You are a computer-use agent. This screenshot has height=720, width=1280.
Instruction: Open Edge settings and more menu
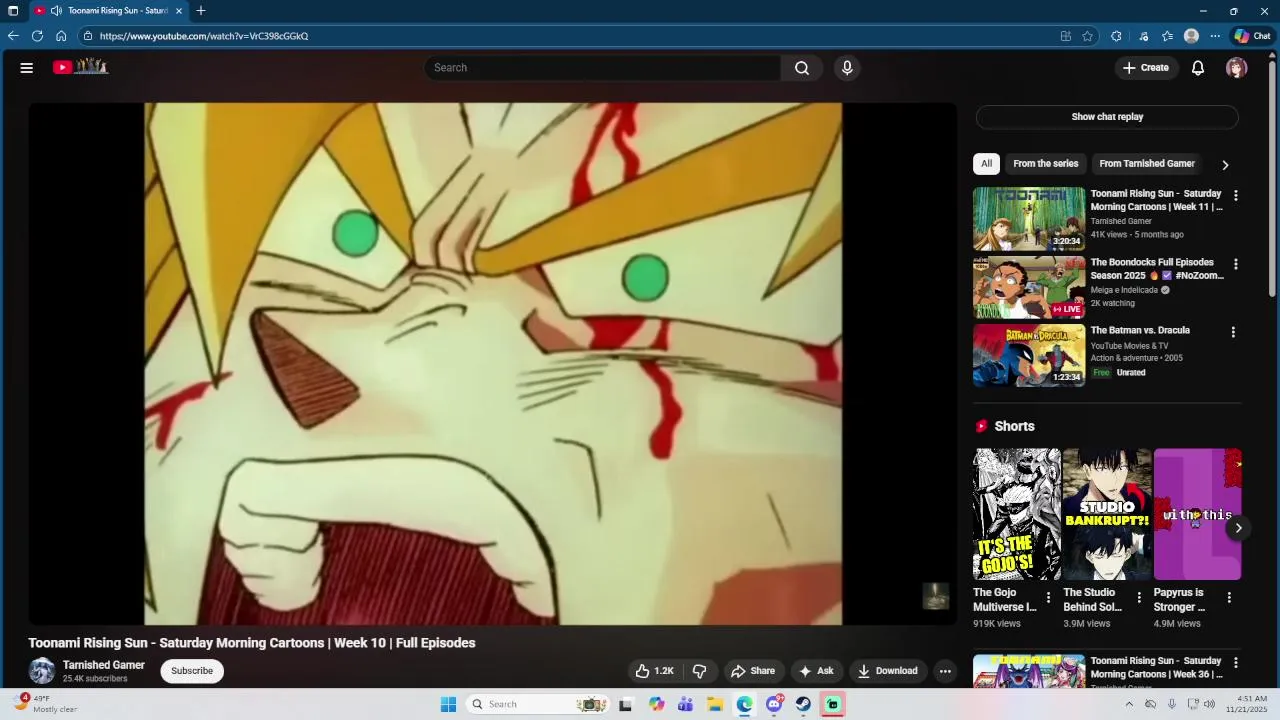click(x=1215, y=36)
